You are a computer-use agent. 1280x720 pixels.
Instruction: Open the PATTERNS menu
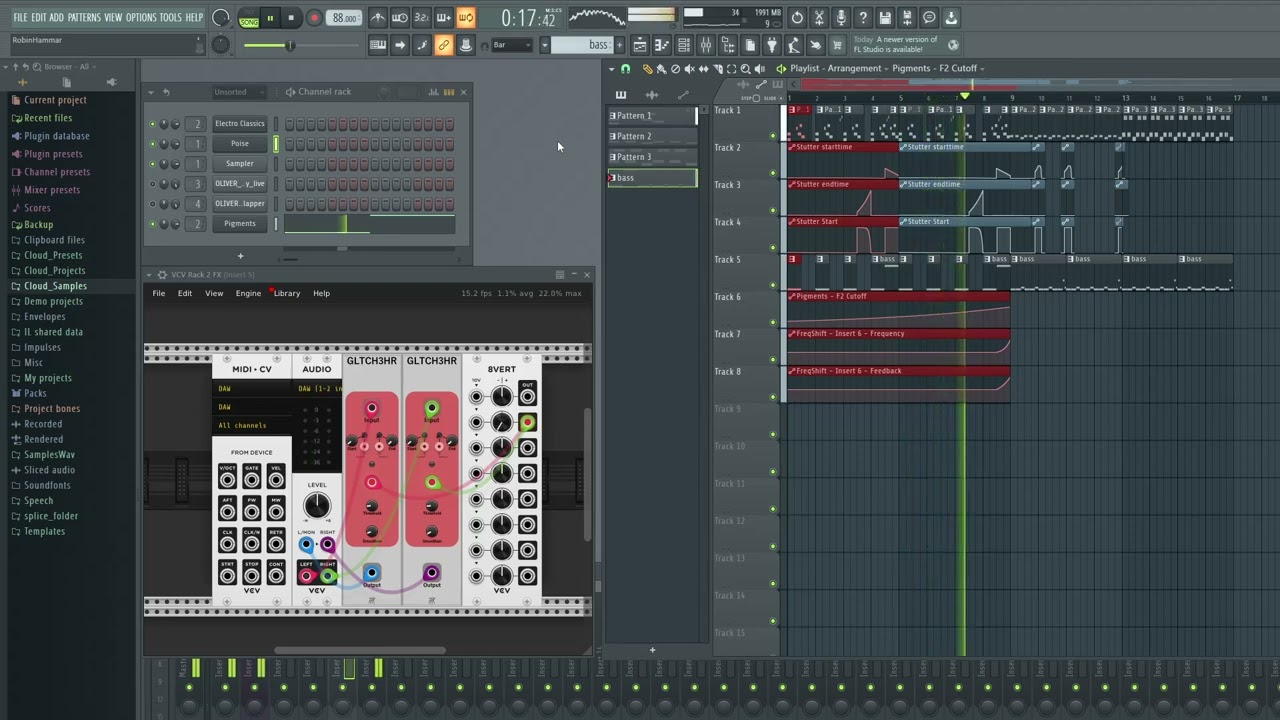pyautogui.click(x=84, y=18)
